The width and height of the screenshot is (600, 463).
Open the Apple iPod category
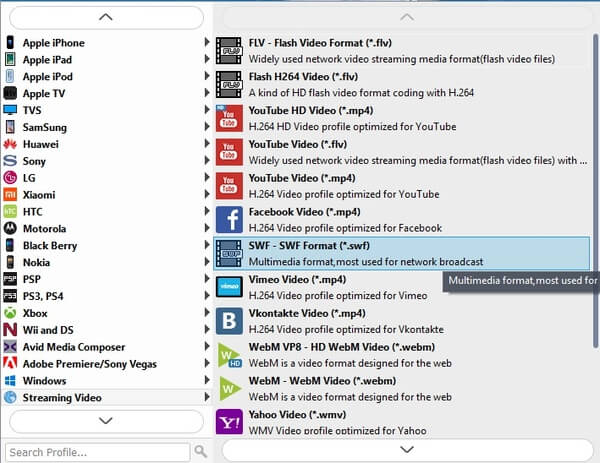[107, 77]
